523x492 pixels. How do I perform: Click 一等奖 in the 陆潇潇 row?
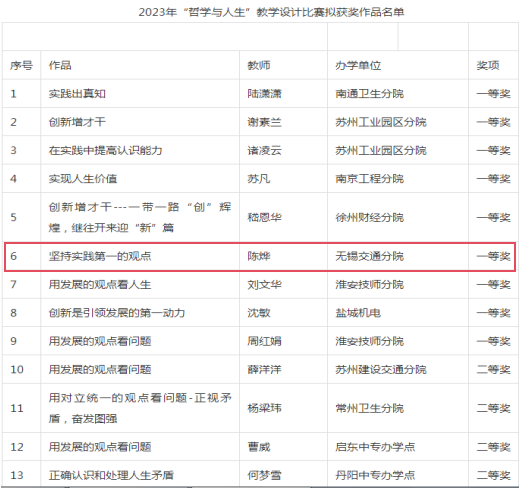493,94
